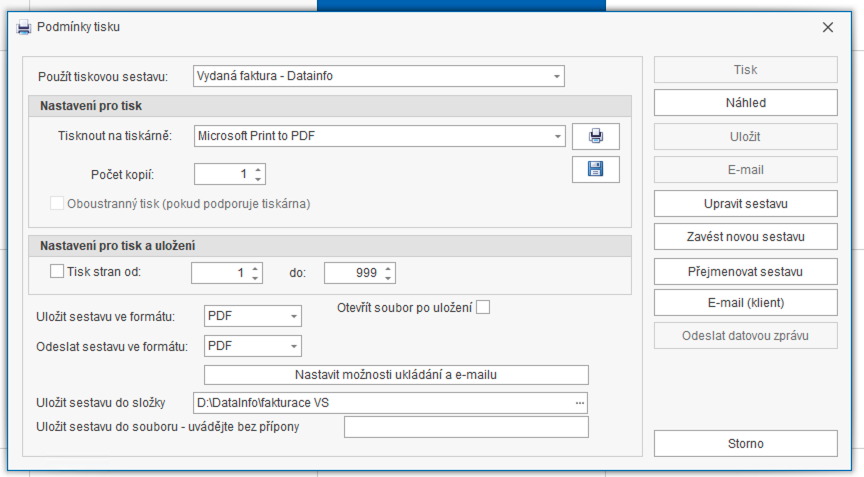The height and width of the screenshot is (477, 864).
Task: Click the ellipsis browse button for save folder
Action: (x=579, y=402)
